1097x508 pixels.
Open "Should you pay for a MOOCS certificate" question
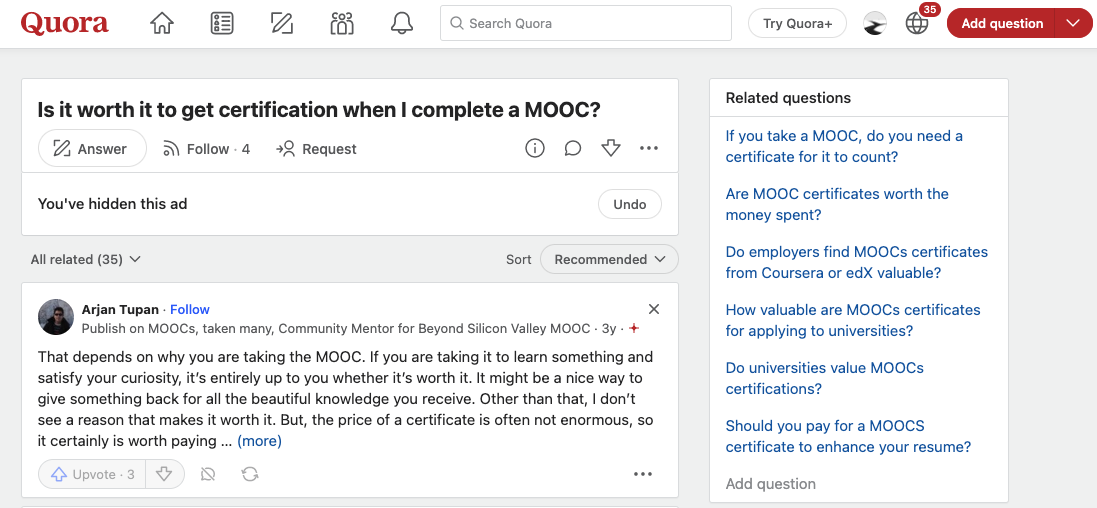coord(848,436)
